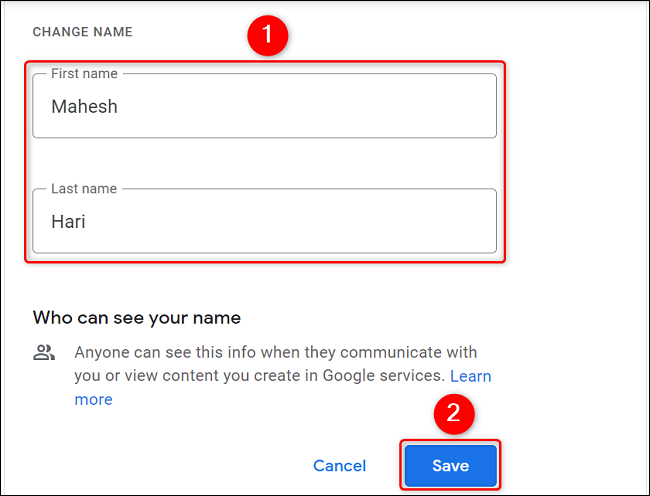Place cursor on the text "Mahesh"
The height and width of the screenshot is (496, 650).
pos(84,106)
